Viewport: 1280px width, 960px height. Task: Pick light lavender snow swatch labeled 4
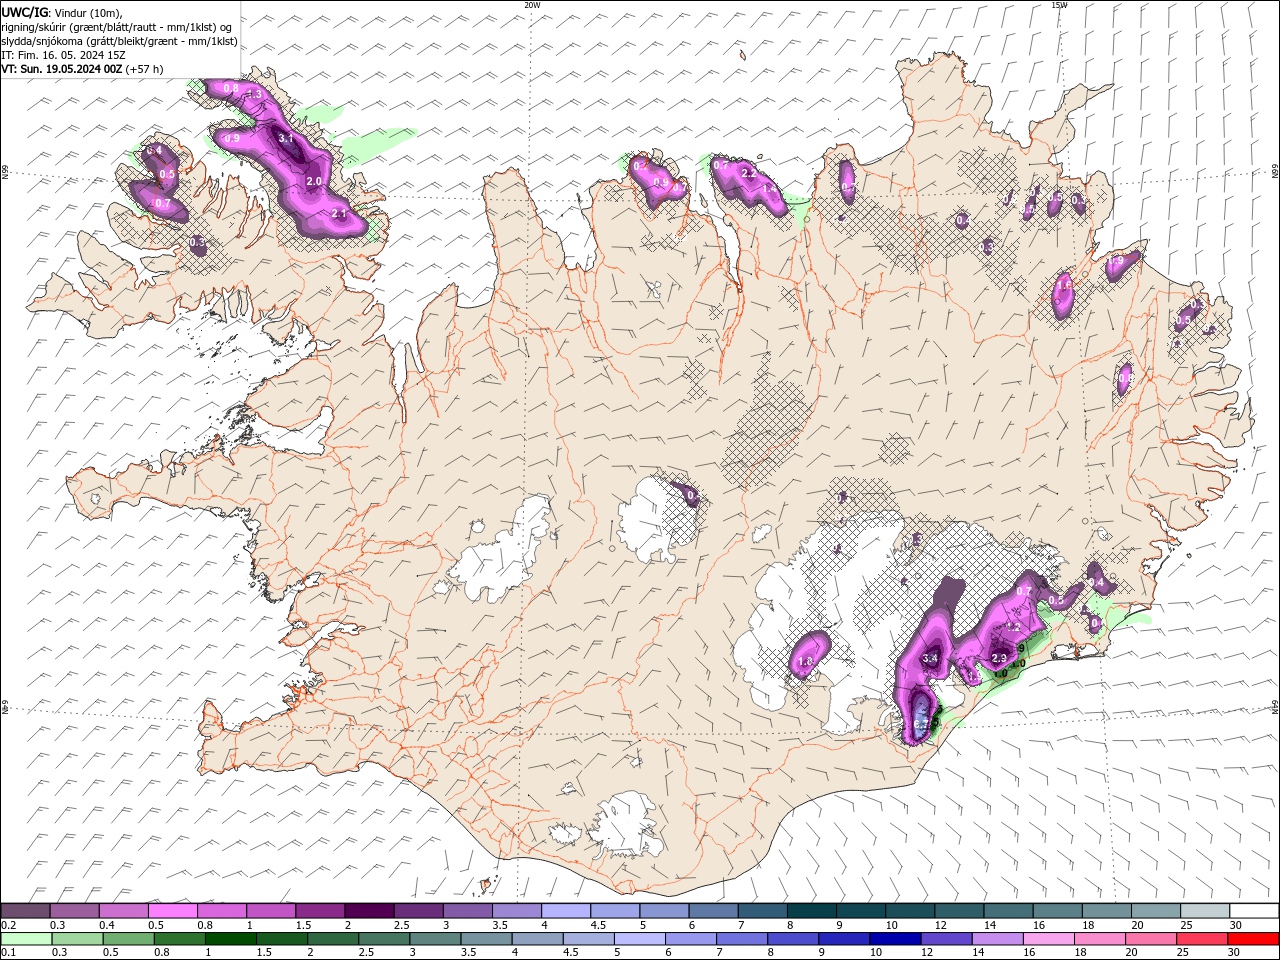[566, 911]
